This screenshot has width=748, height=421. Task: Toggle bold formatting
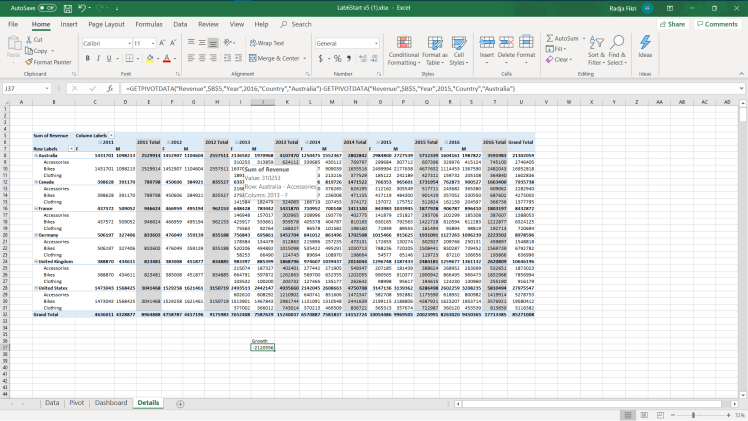pyautogui.click(x=85, y=58)
